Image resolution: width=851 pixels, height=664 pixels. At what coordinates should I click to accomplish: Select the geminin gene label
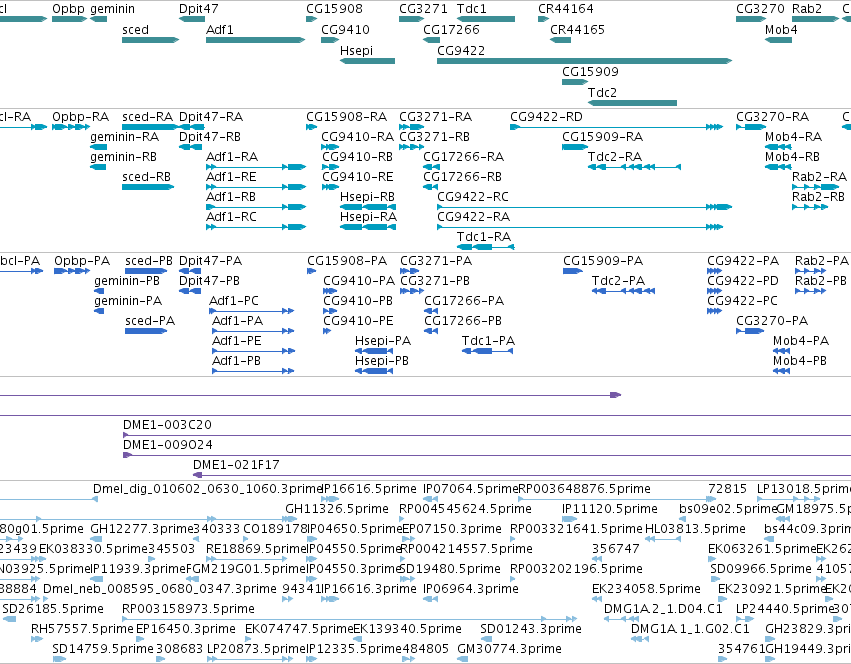click(x=112, y=9)
